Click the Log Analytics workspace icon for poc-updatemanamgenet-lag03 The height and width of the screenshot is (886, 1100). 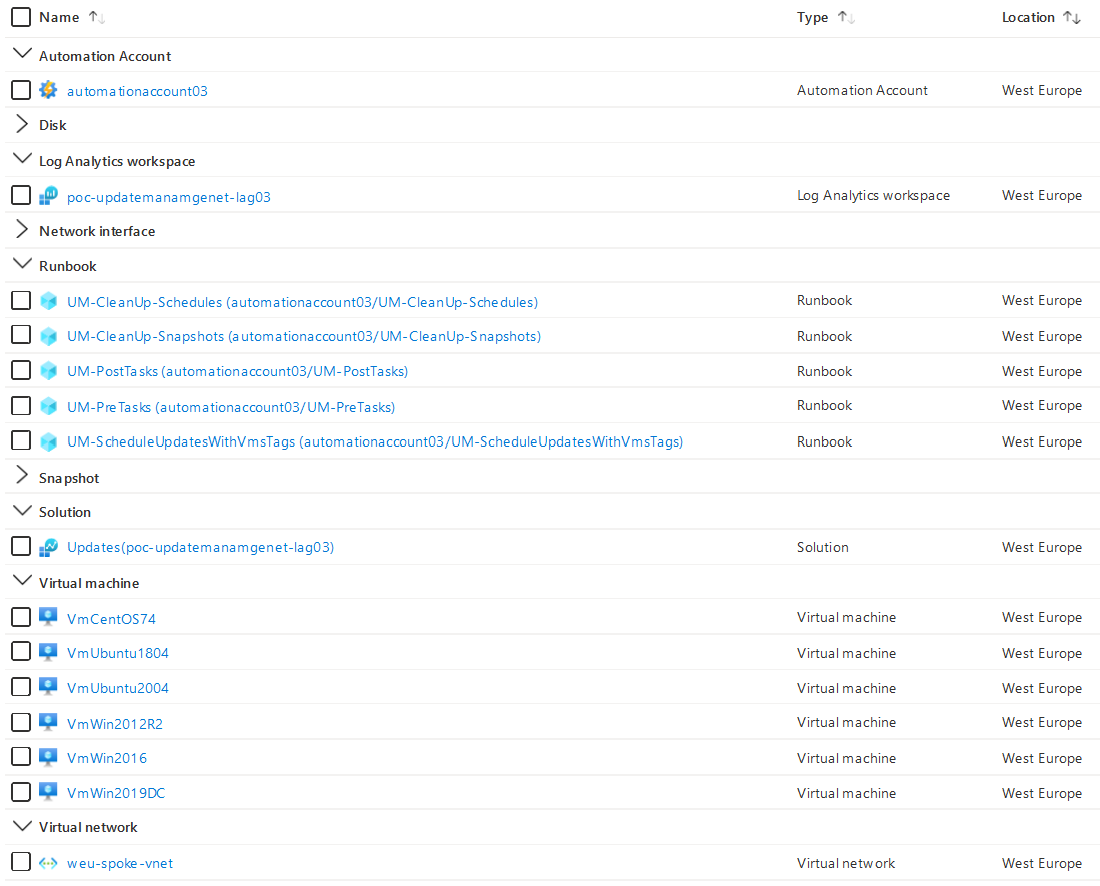pos(48,196)
